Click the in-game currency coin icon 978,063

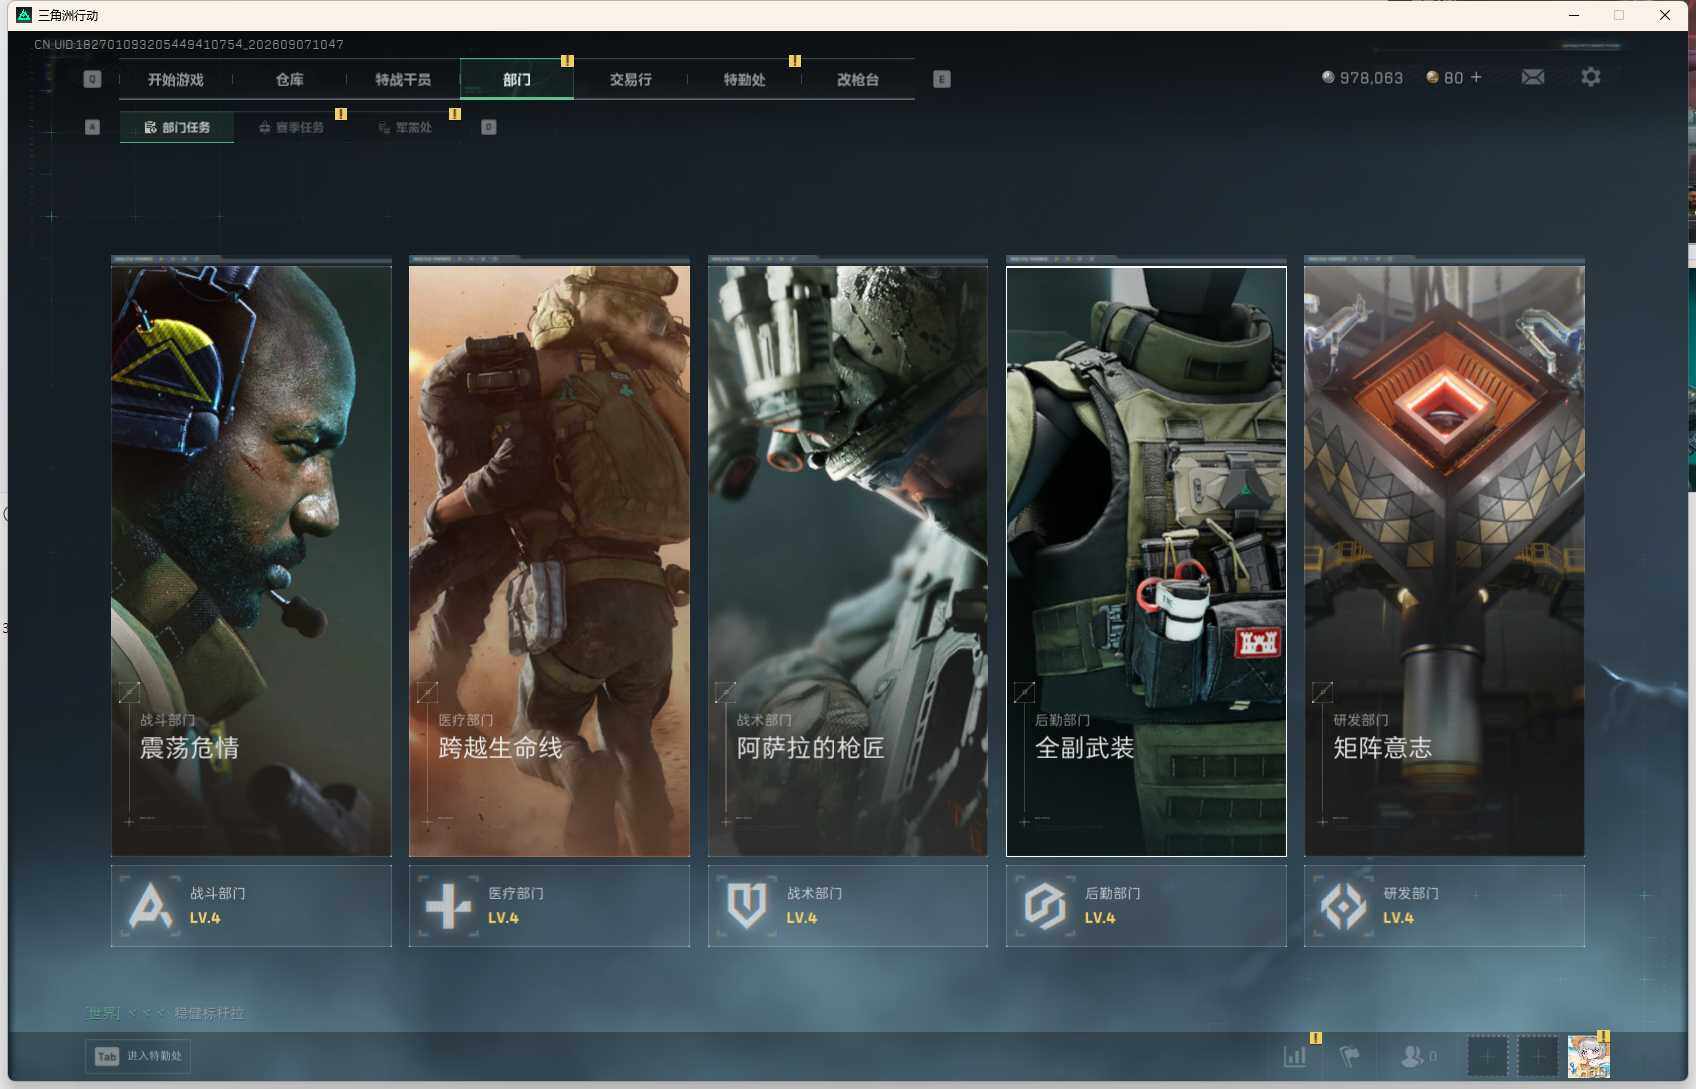1328,77
